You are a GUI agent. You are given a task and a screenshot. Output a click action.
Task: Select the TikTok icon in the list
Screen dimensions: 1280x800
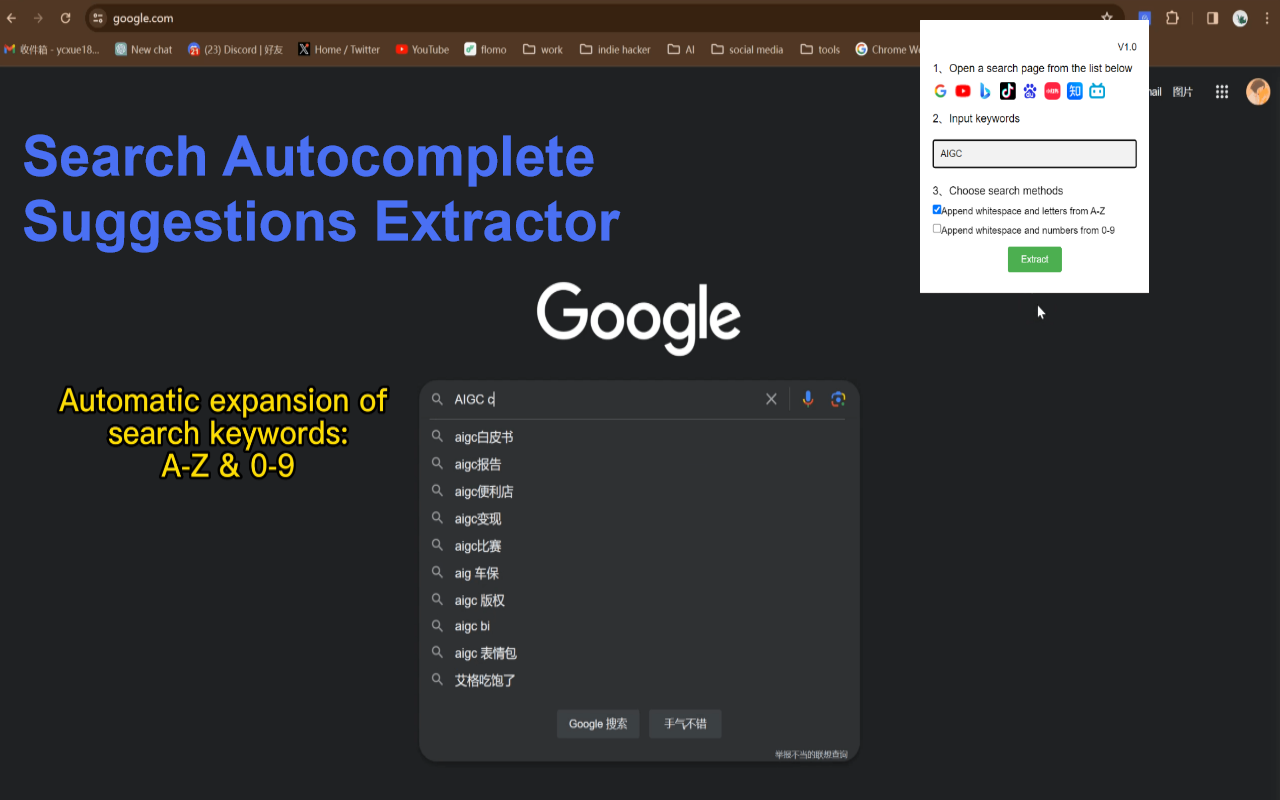pyautogui.click(x=1007, y=91)
